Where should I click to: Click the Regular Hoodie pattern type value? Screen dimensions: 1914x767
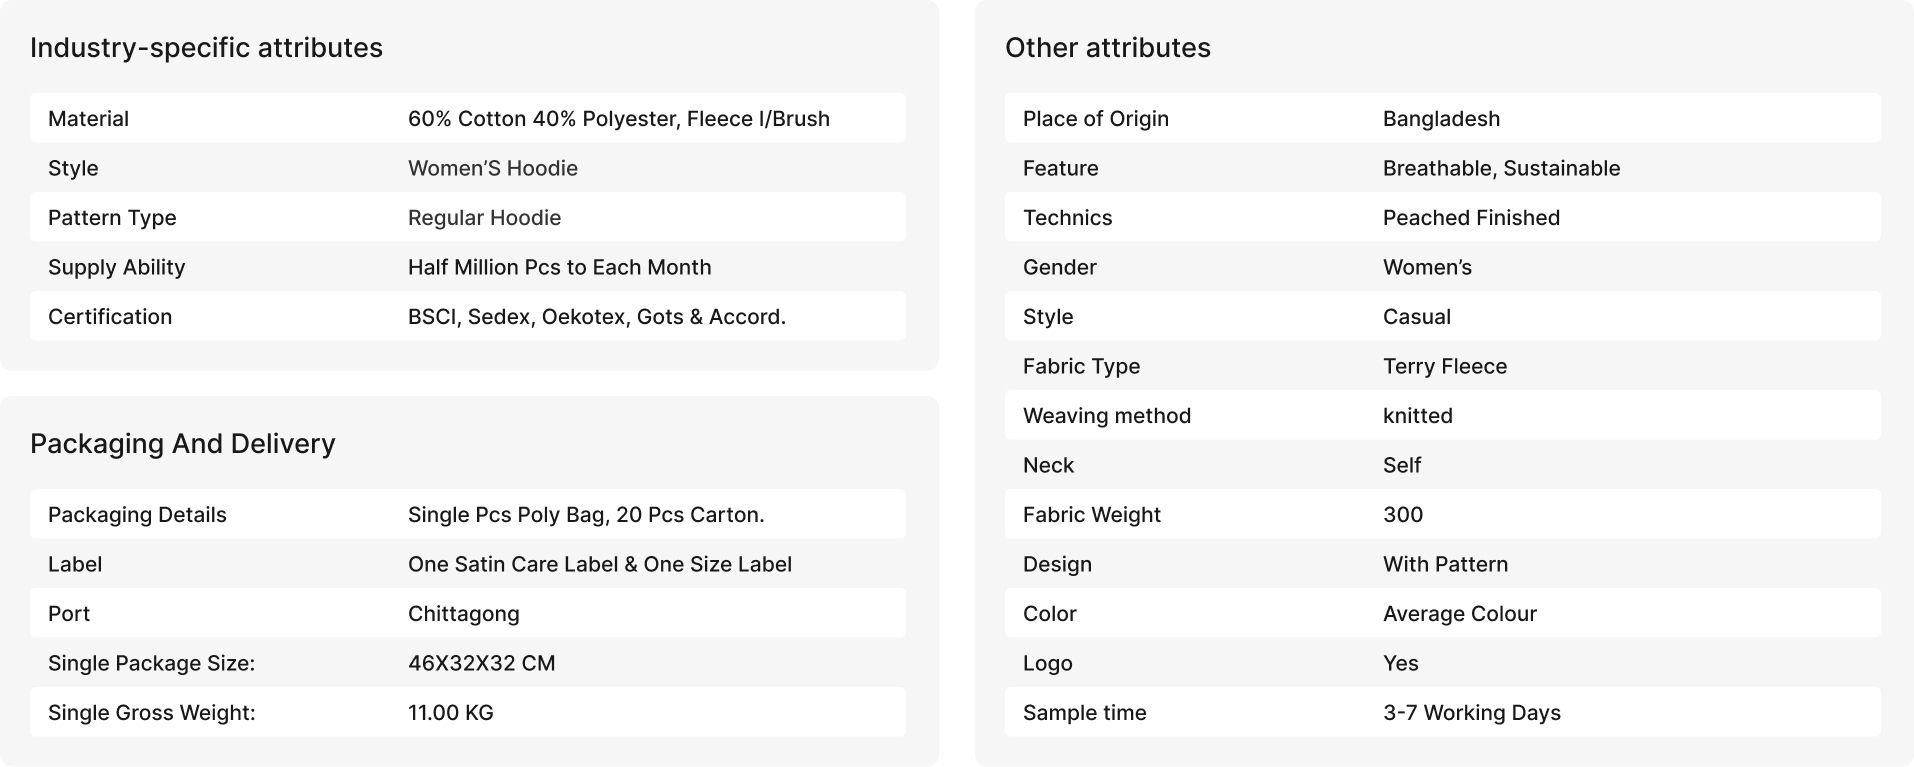click(x=484, y=218)
